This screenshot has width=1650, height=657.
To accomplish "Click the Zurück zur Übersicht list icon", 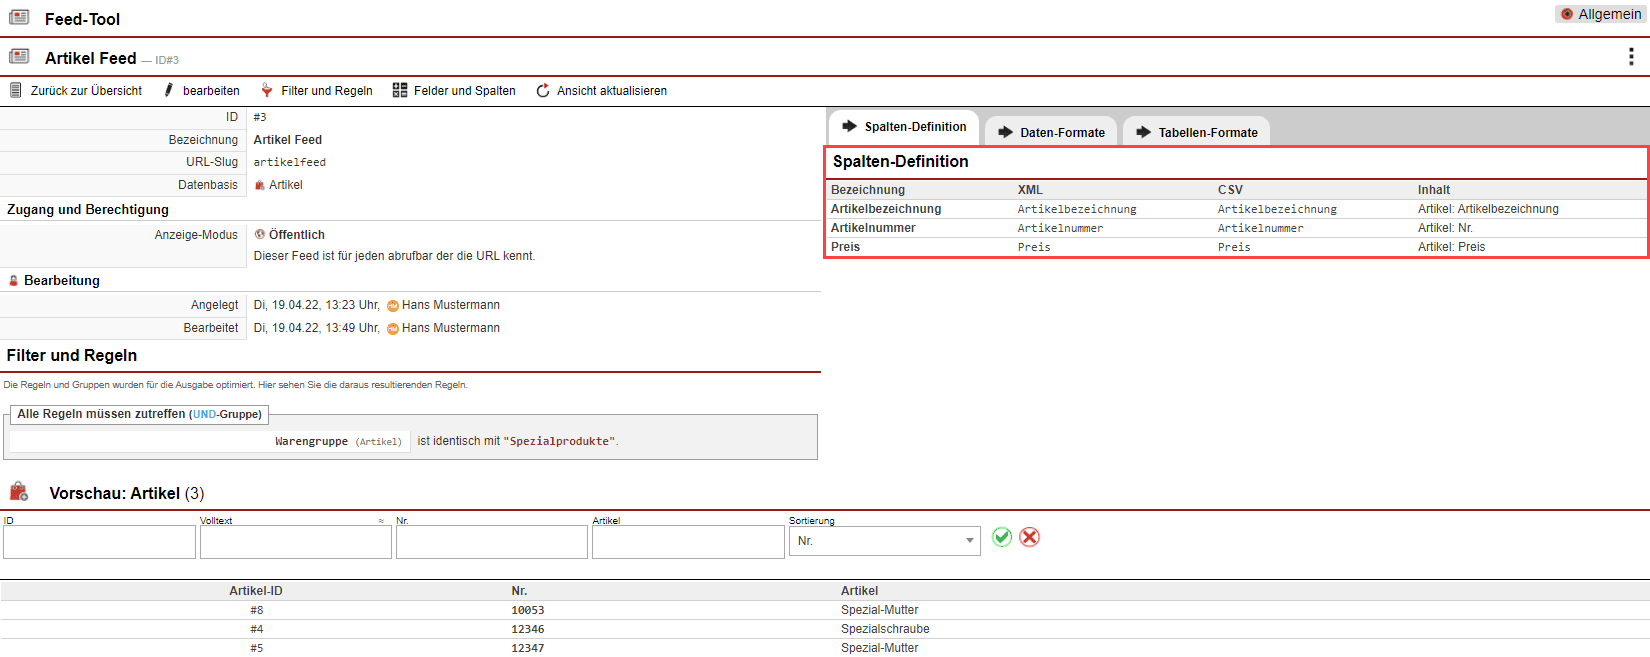I will coord(16,90).
